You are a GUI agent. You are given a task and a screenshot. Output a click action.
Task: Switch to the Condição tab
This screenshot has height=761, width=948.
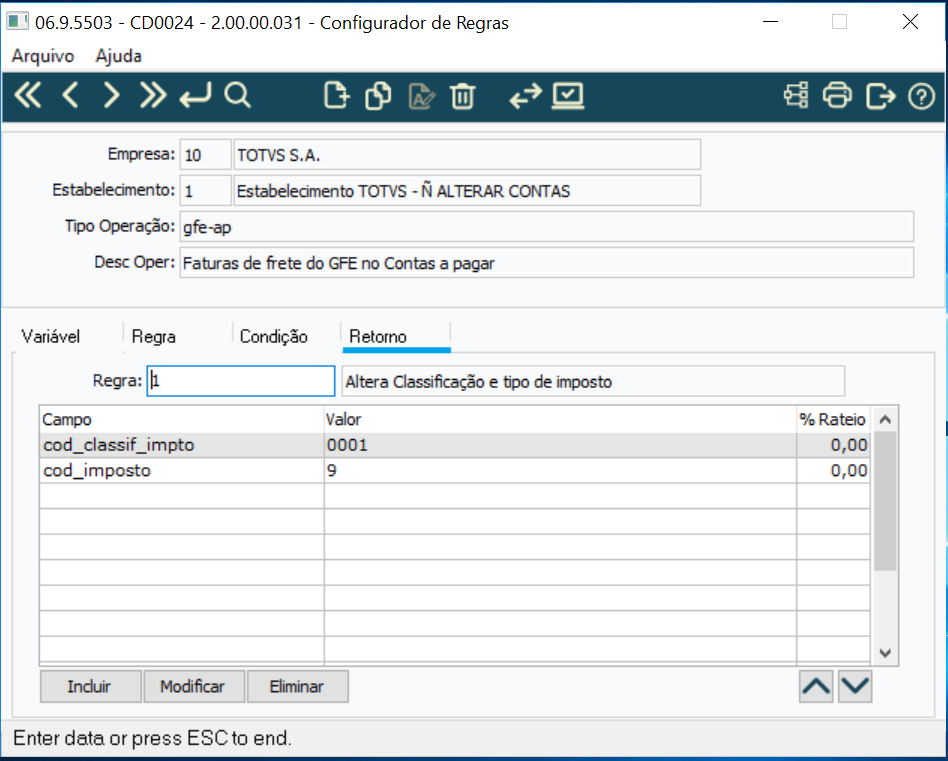tap(274, 336)
